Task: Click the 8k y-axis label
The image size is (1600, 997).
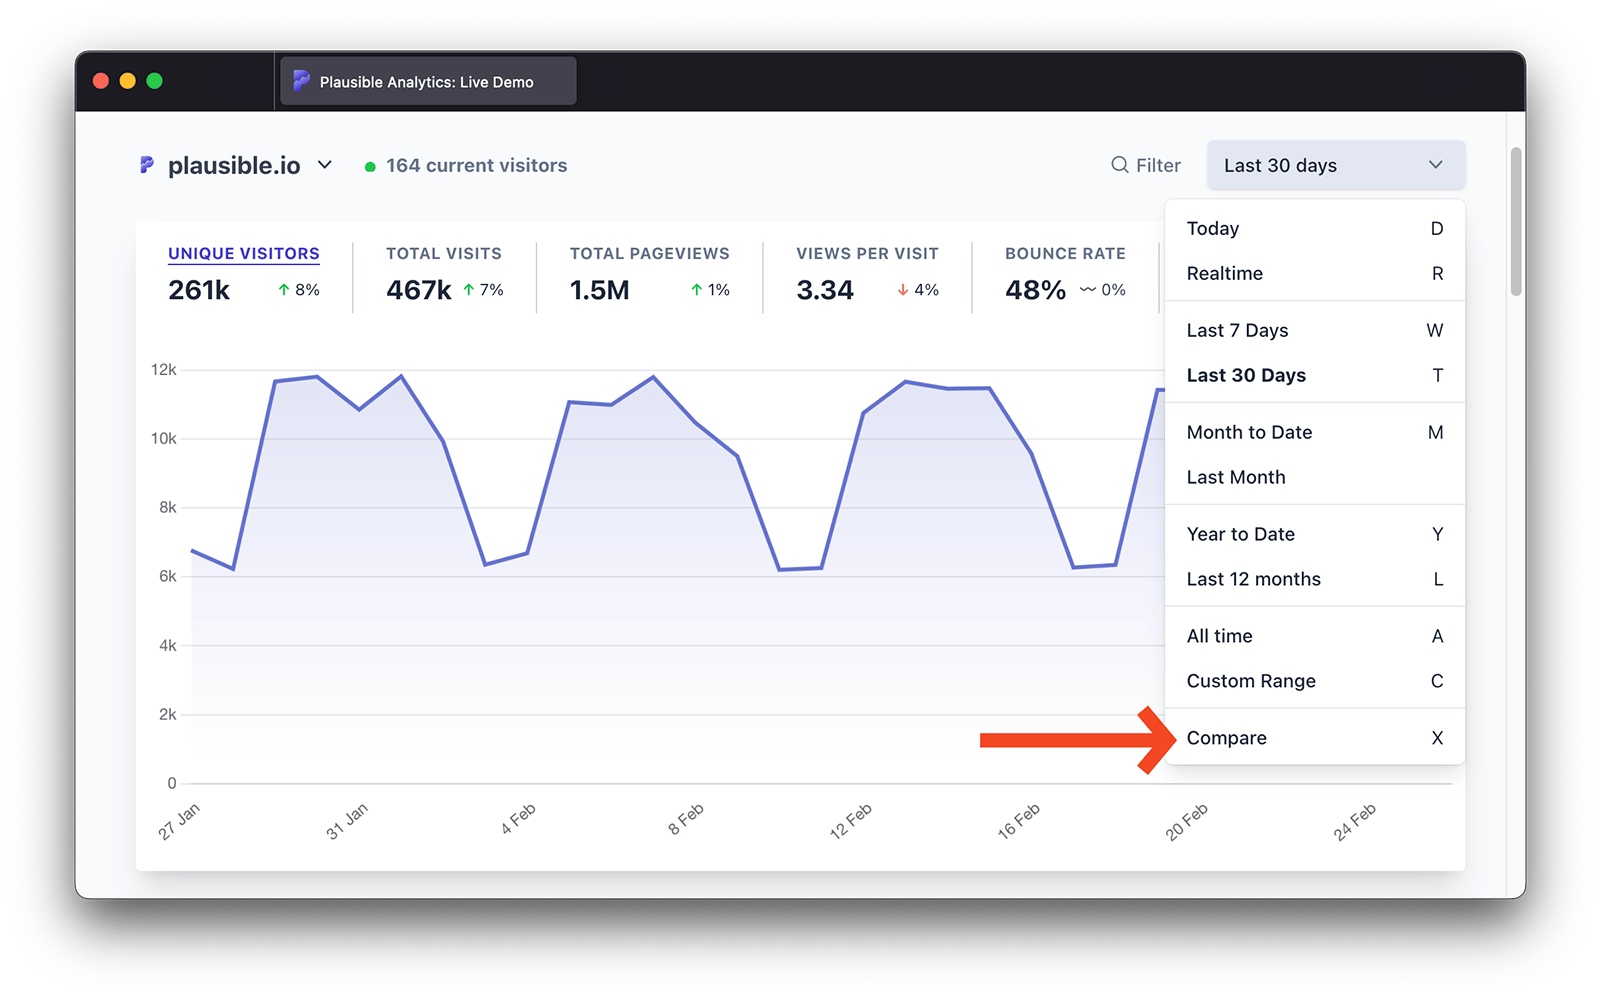Action: coord(167,508)
